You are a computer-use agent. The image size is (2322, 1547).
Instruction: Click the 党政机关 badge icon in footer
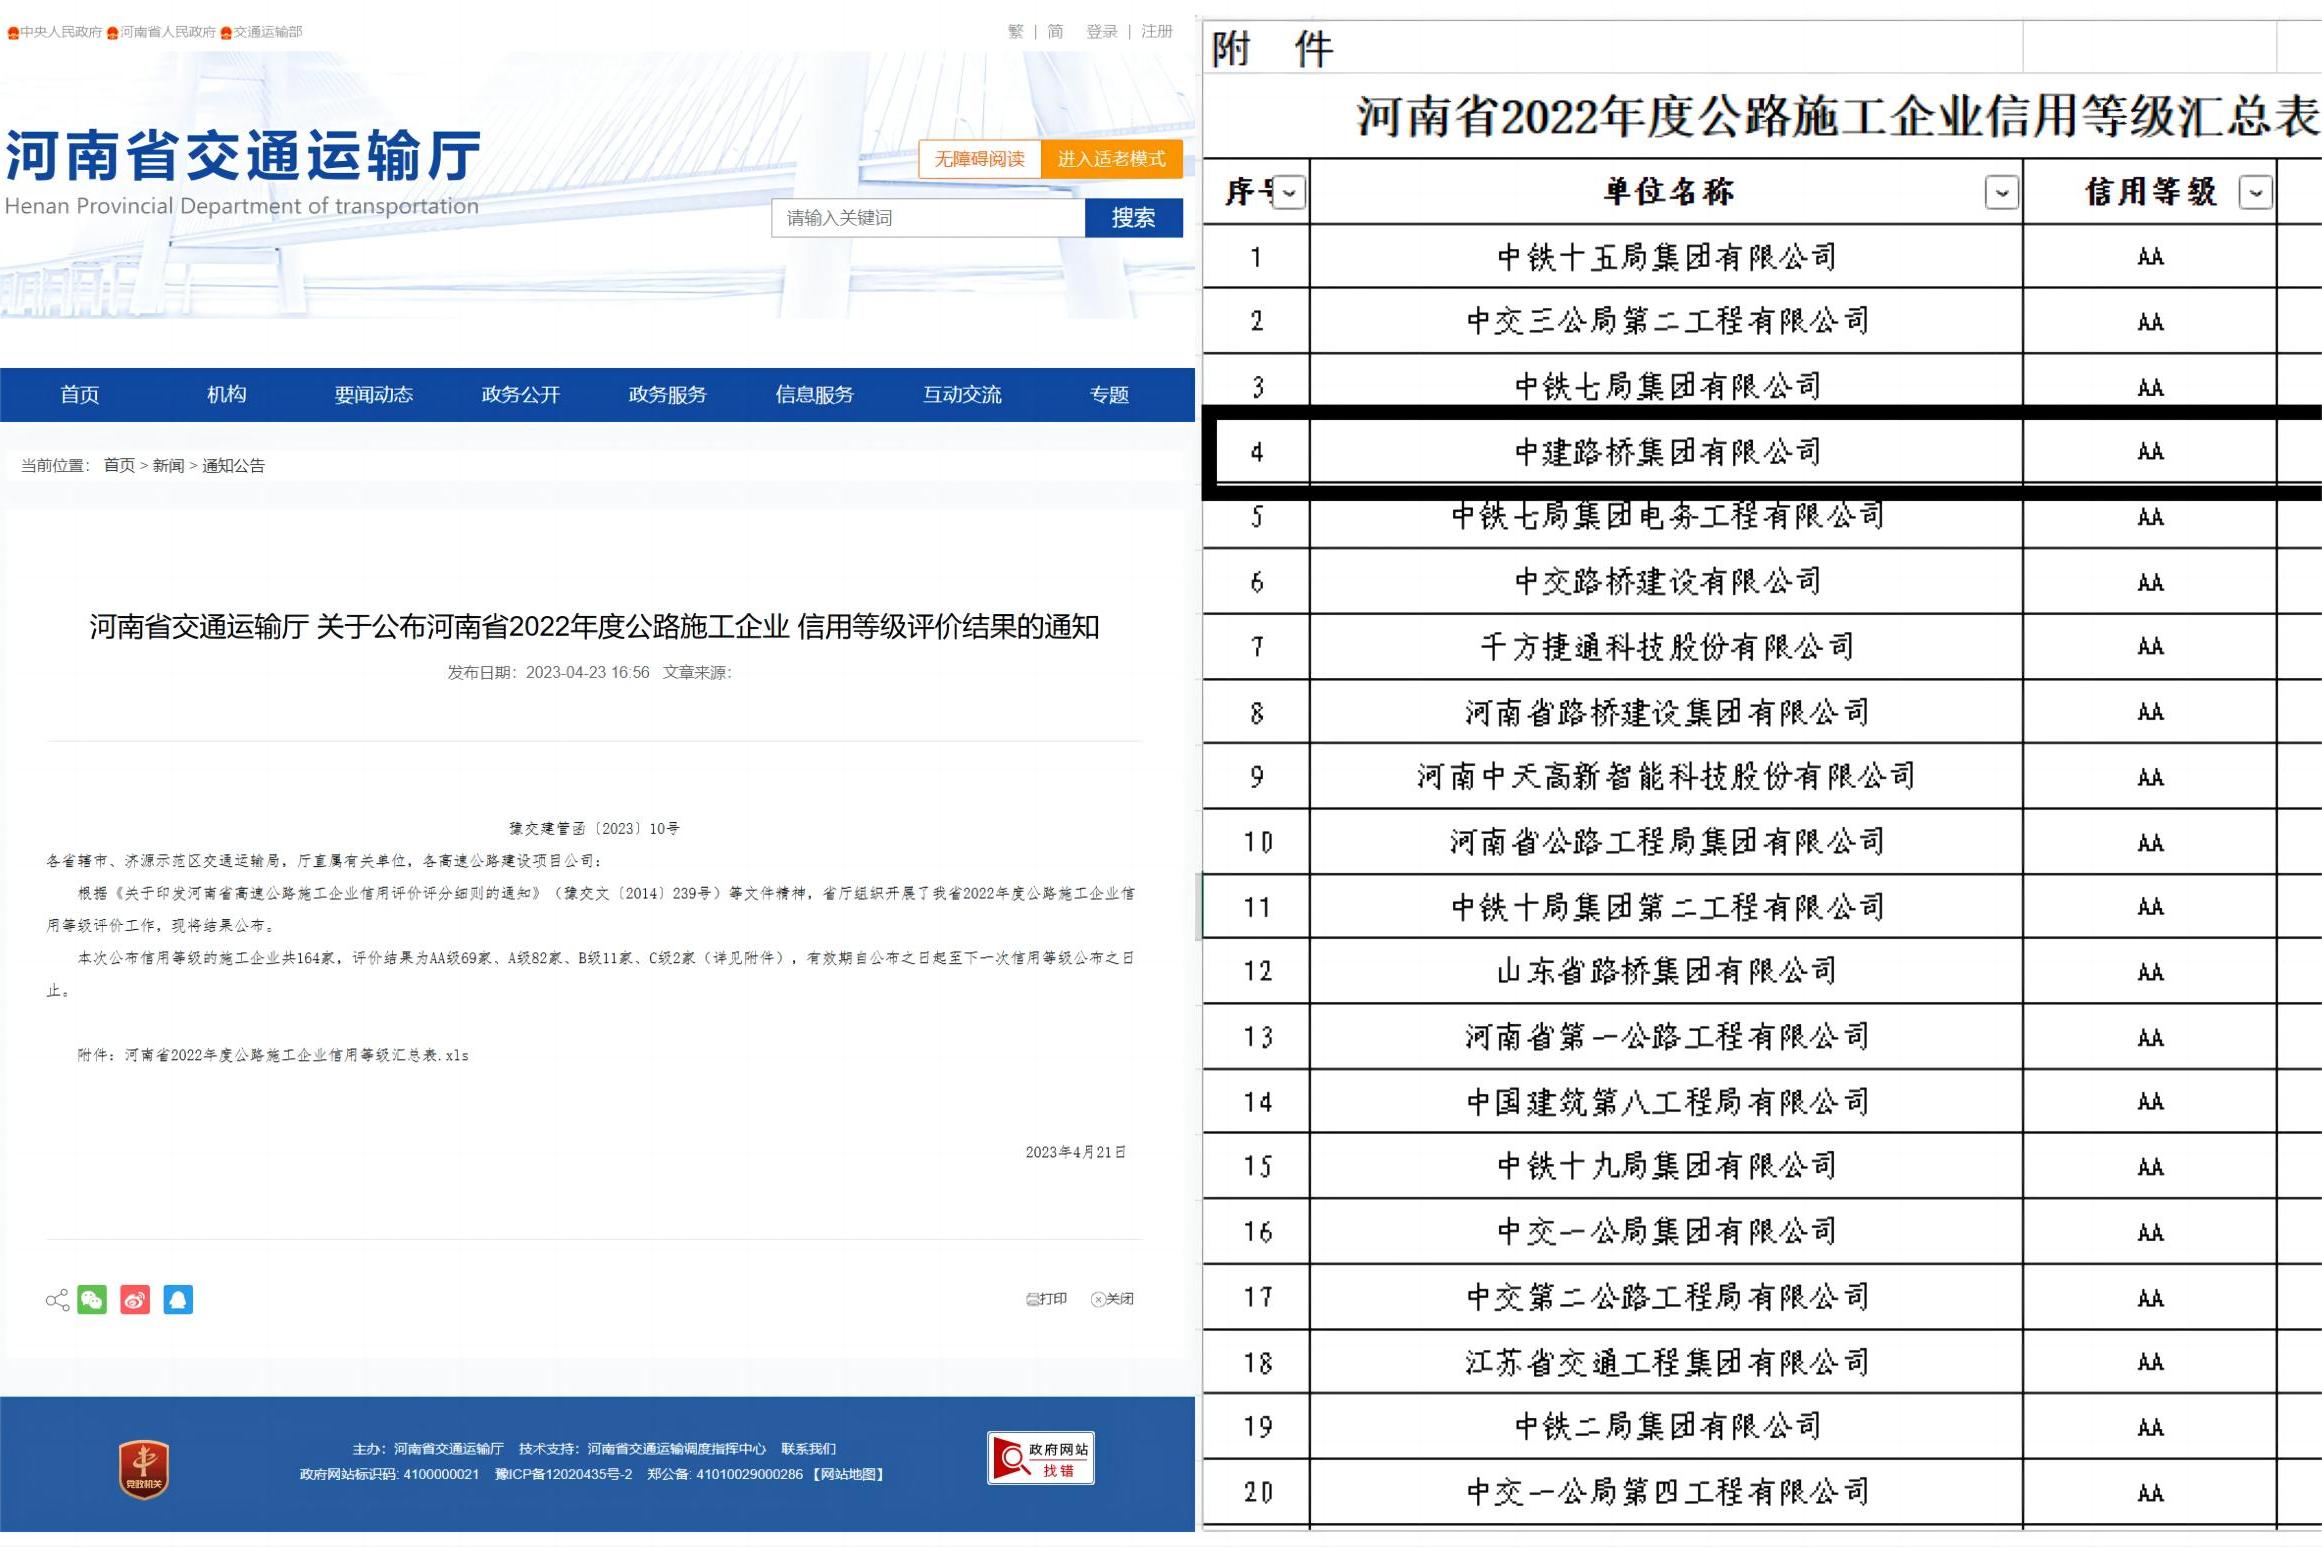(x=144, y=1469)
